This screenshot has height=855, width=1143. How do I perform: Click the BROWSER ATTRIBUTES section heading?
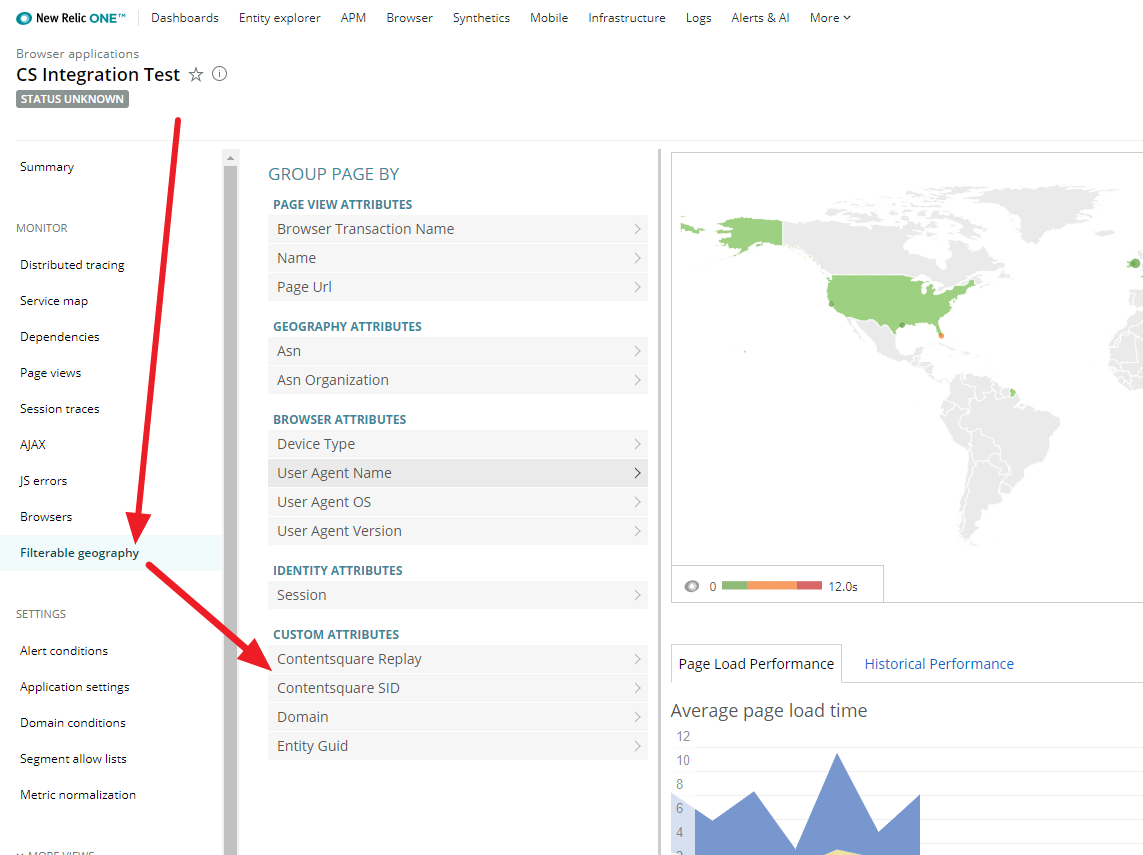pyautogui.click(x=340, y=420)
